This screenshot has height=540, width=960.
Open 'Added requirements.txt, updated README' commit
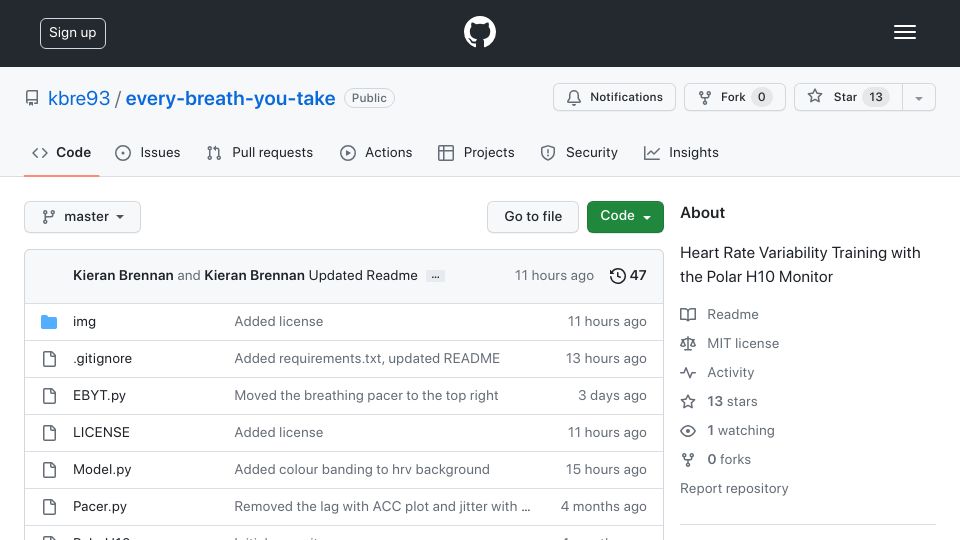pyautogui.click(x=367, y=358)
